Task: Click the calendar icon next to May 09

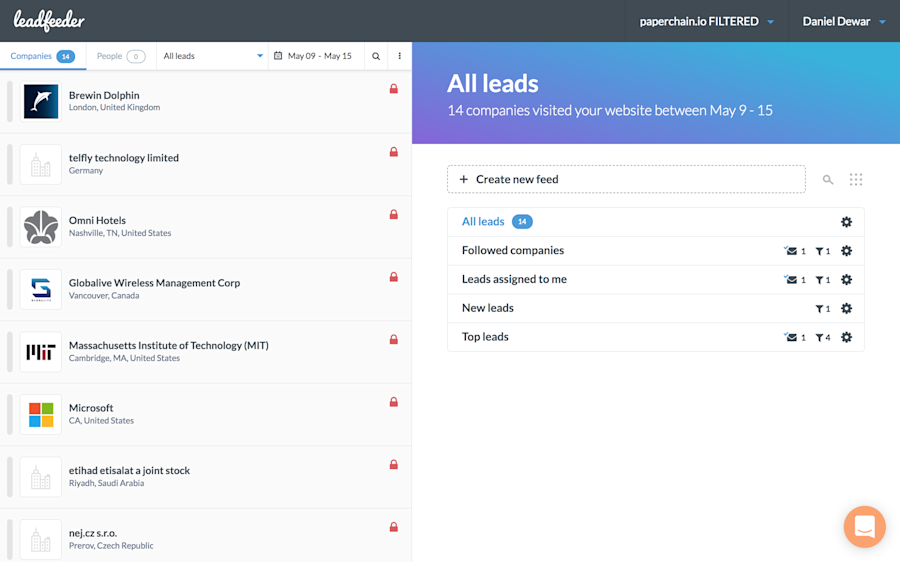Action: coord(278,56)
